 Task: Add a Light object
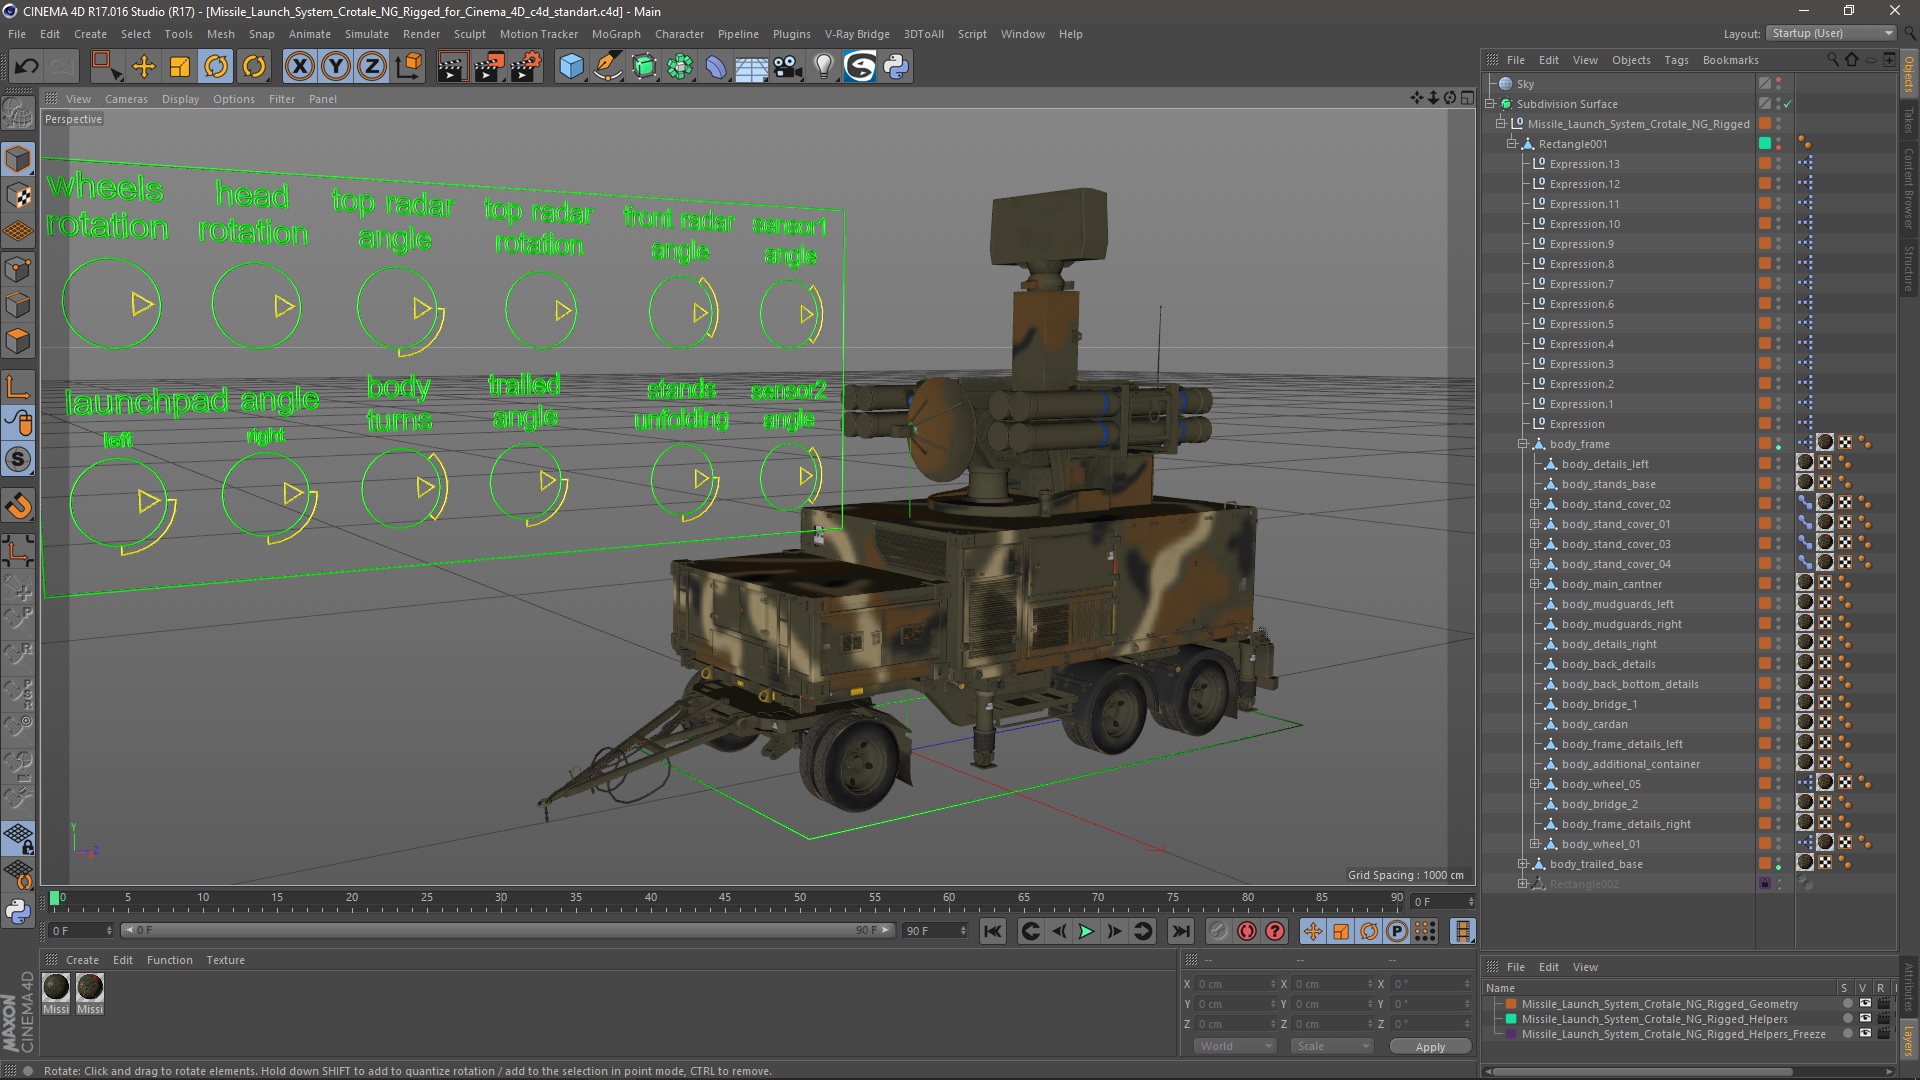click(x=823, y=67)
